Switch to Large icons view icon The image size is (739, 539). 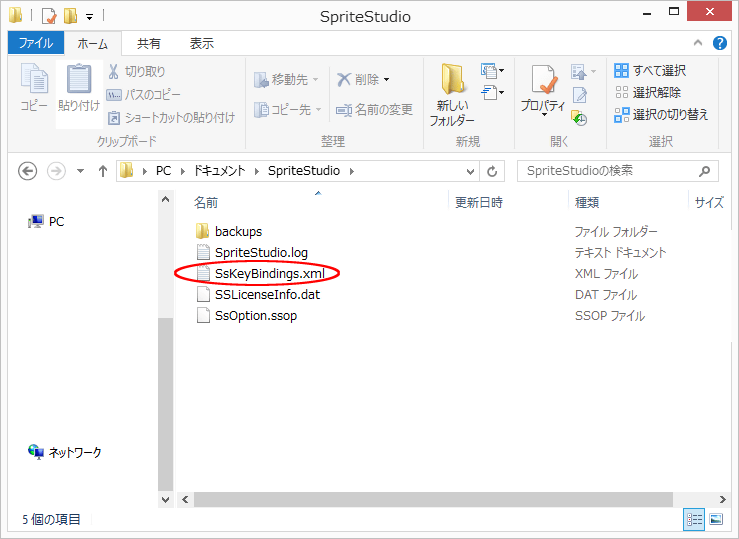tap(716, 519)
